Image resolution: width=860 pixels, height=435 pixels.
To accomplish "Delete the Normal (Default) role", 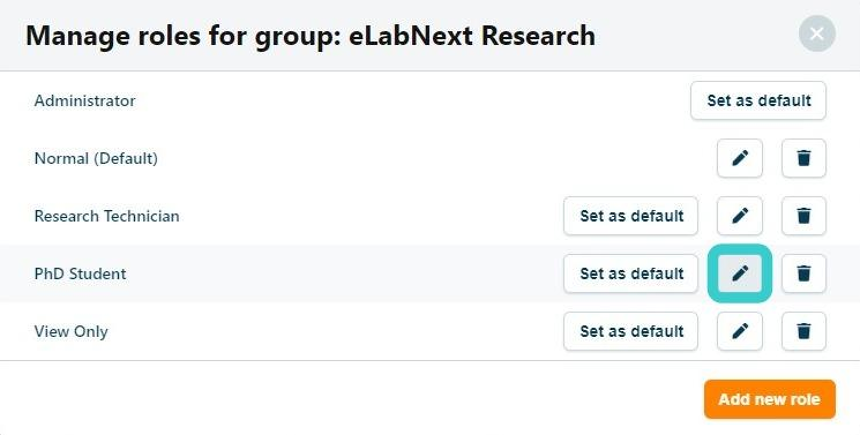I will click(x=804, y=158).
